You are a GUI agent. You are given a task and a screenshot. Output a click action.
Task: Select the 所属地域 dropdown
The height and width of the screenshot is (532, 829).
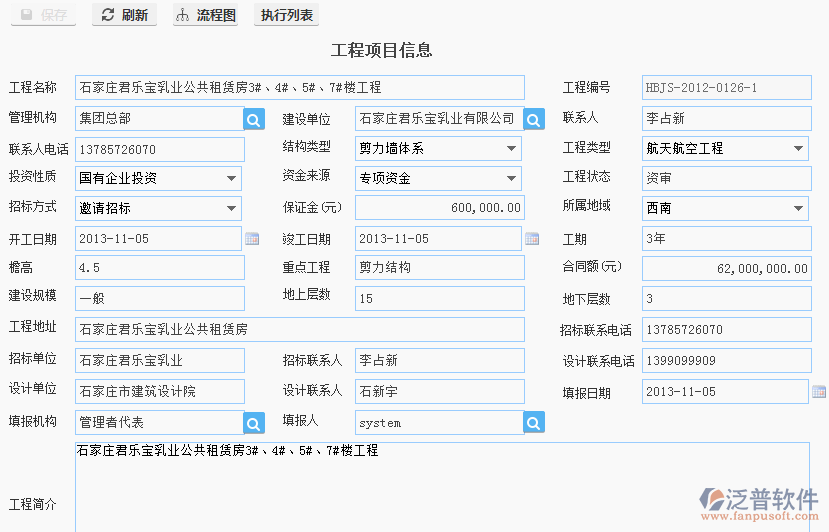(798, 209)
